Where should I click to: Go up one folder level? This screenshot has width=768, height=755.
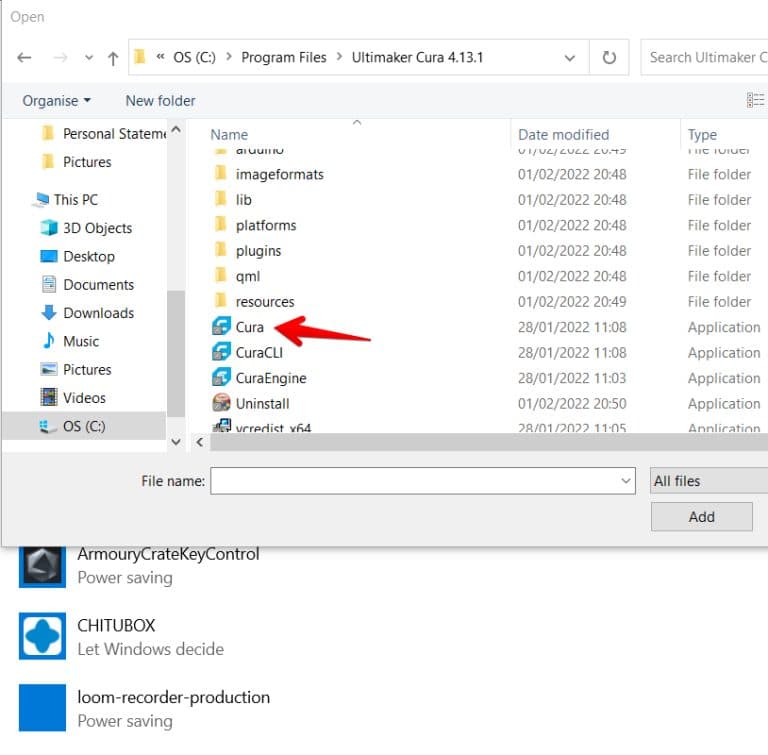(113, 58)
